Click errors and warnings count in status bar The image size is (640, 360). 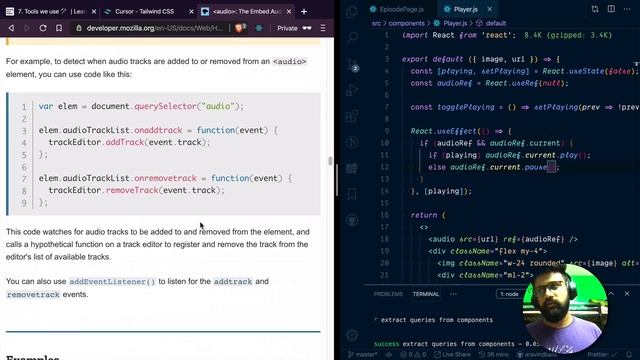click(x=413, y=354)
